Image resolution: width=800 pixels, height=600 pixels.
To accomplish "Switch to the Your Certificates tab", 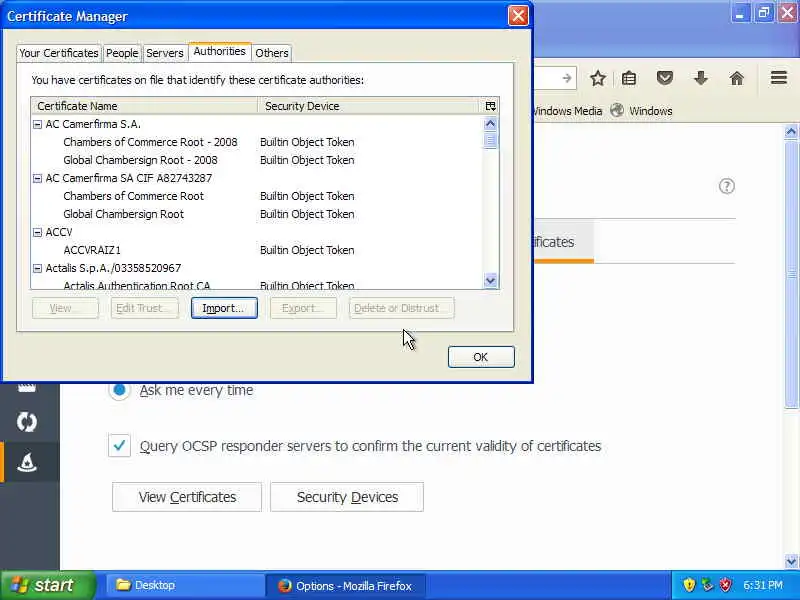I will click(59, 53).
